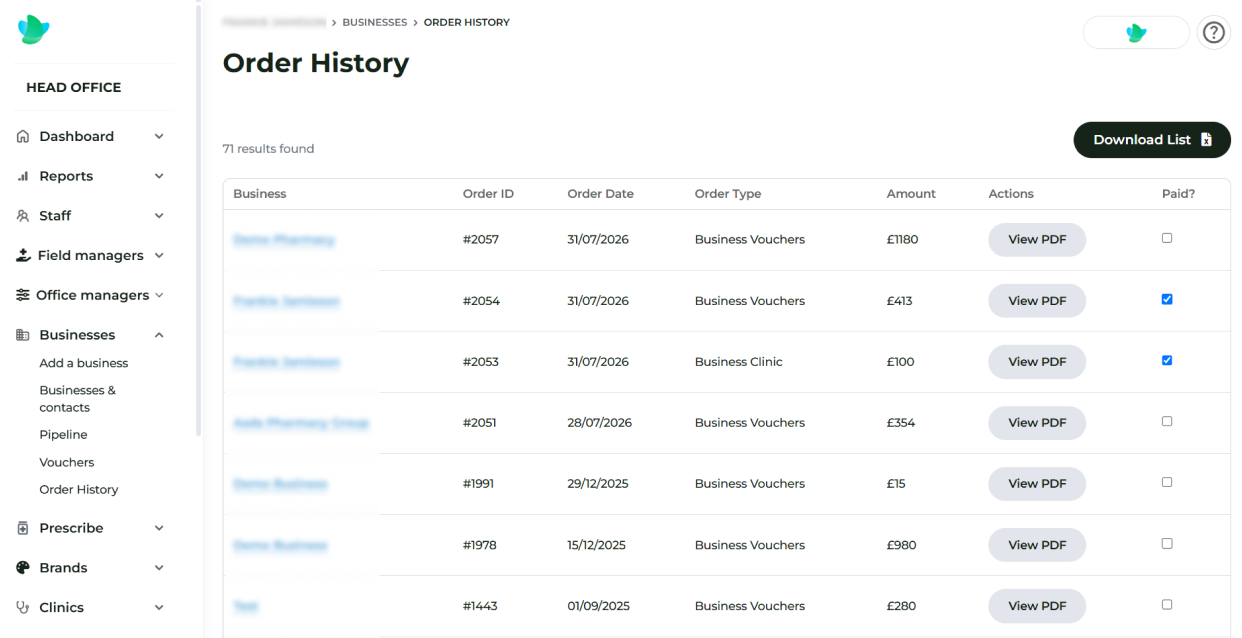Expand the Office managers chevron
This screenshot has width=1242, height=638.
(x=159, y=295)
